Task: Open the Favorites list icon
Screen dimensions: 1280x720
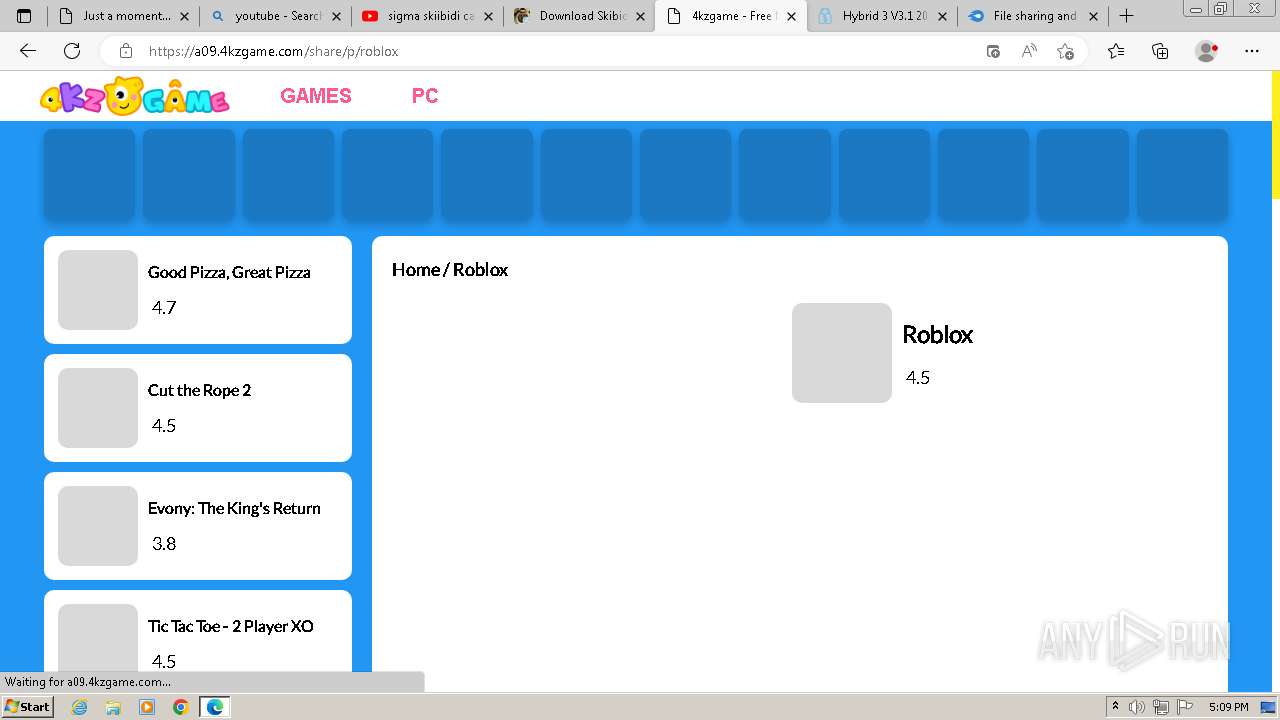Action: tap(1116, 51)
